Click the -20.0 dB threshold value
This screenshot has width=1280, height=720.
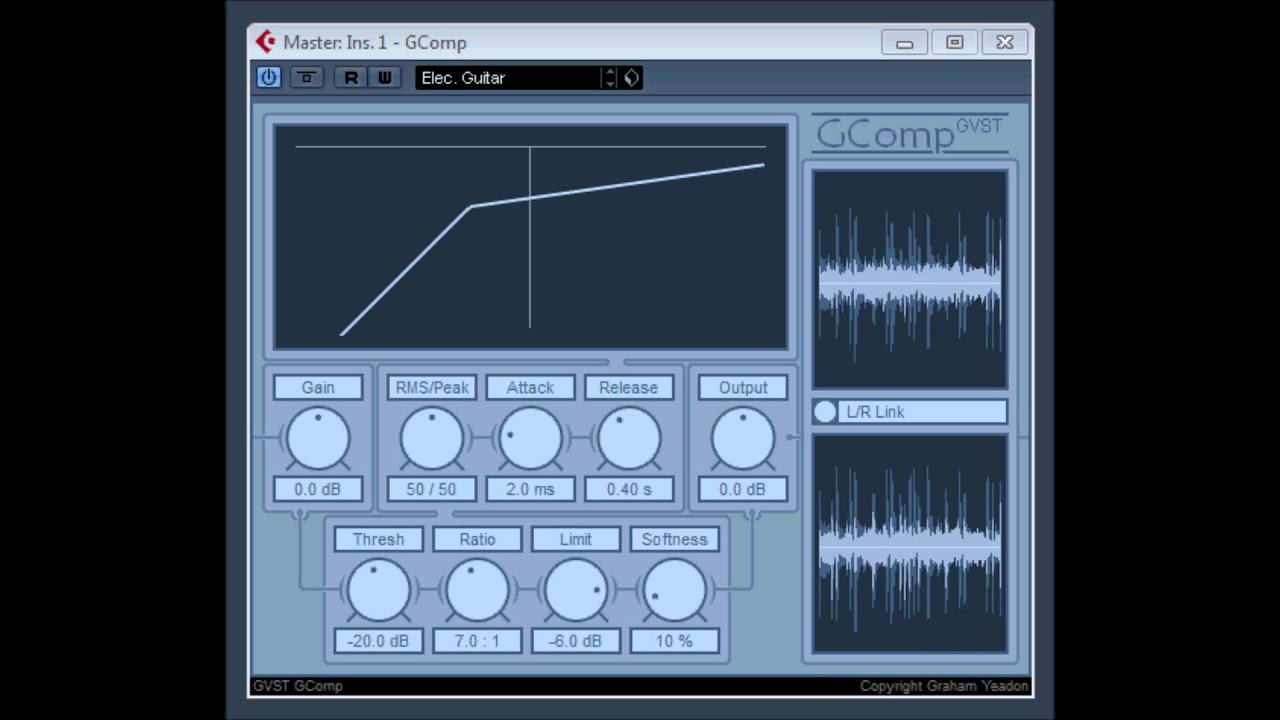pyautogui.click(x=378, y=641)
